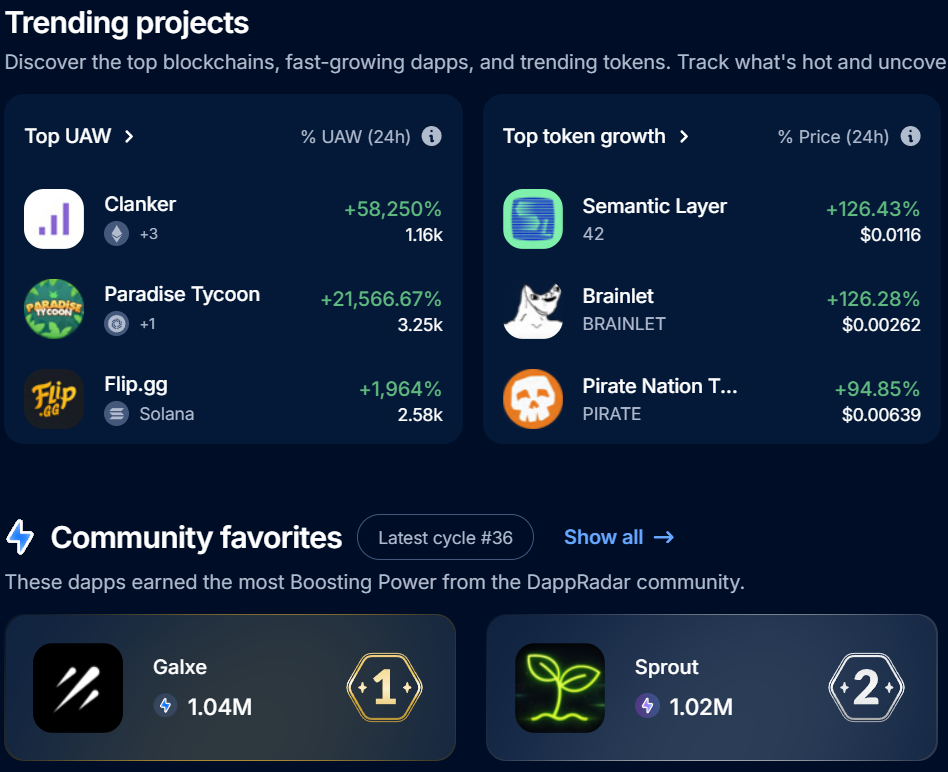948x772 pixels.
Task: Expand Top UAW chevron arrow
Action: pos(129,137)
